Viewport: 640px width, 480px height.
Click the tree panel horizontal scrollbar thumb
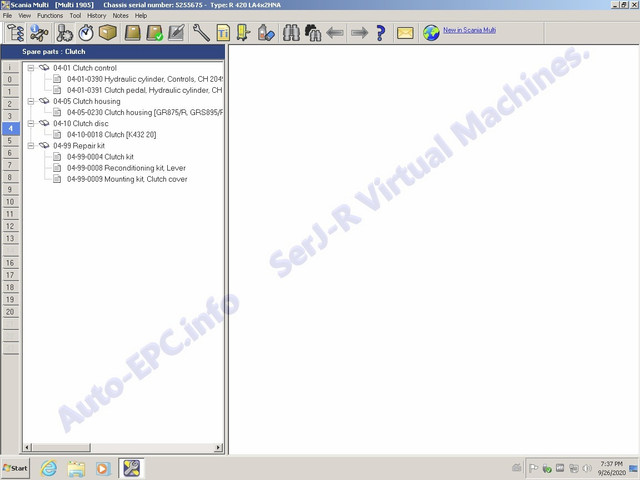tap(61, 448)
